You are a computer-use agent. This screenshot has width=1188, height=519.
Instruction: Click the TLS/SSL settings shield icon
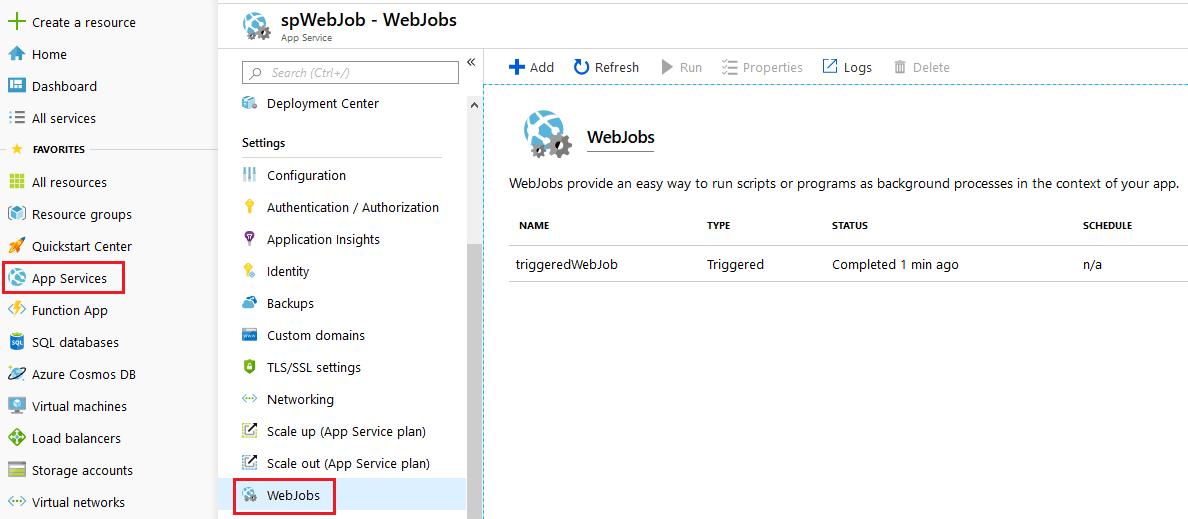click(249, 367)
